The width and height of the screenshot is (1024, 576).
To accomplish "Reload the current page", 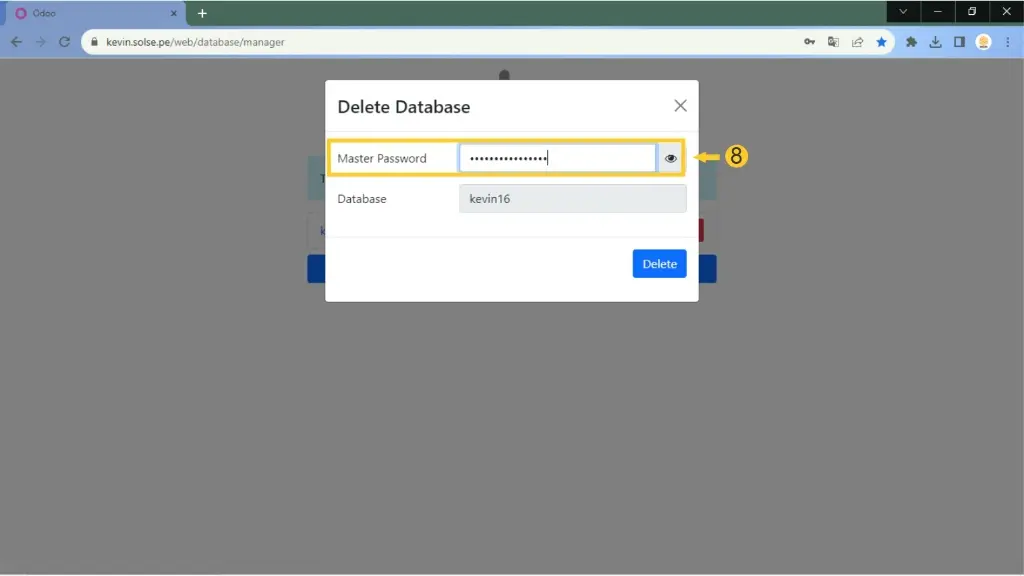I will (64, 42).
